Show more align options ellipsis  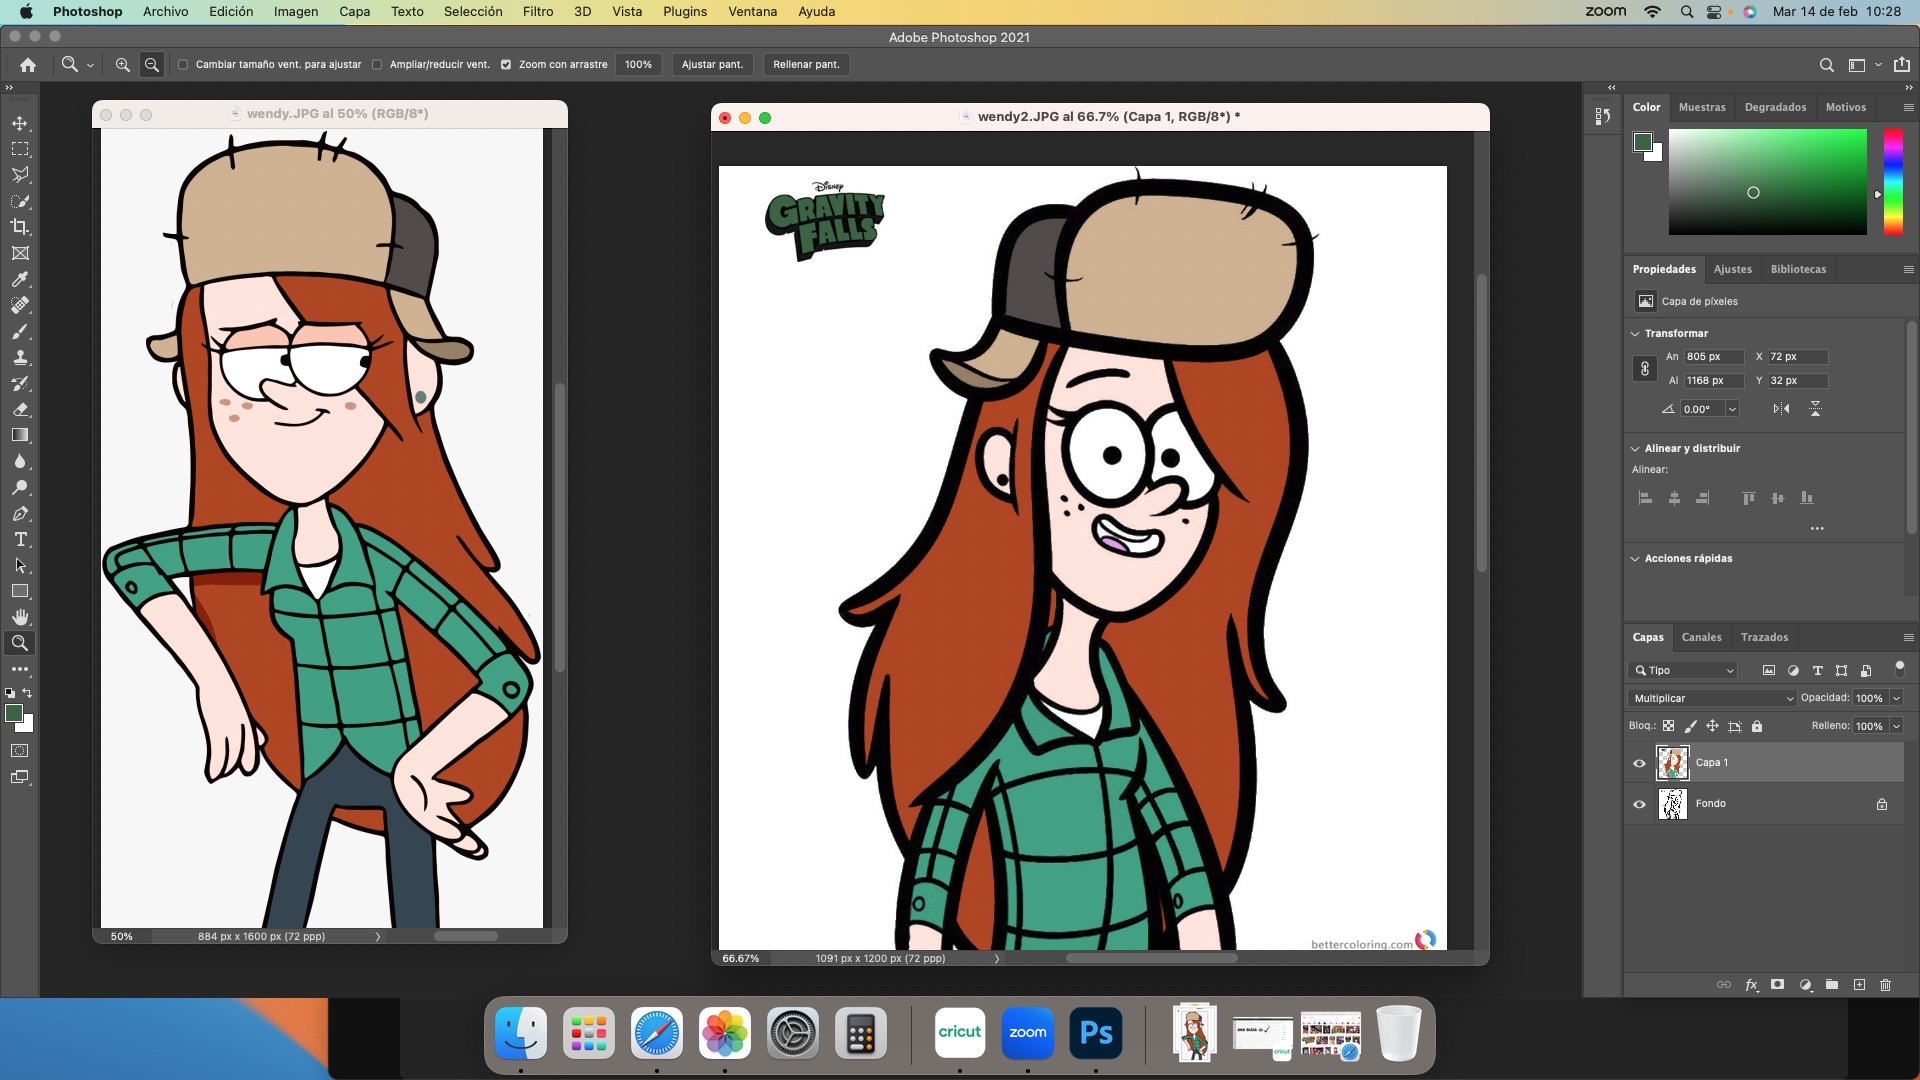[1817, 528]
